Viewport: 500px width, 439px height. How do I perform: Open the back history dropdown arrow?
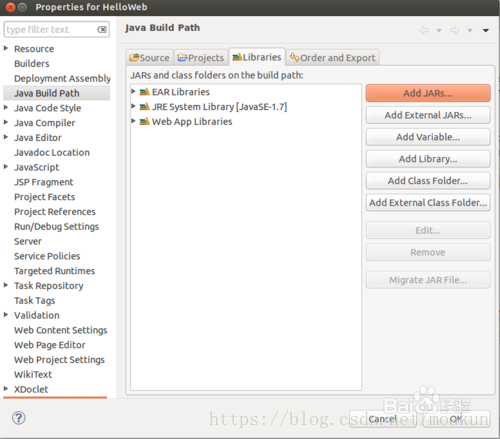coord(439,31)
